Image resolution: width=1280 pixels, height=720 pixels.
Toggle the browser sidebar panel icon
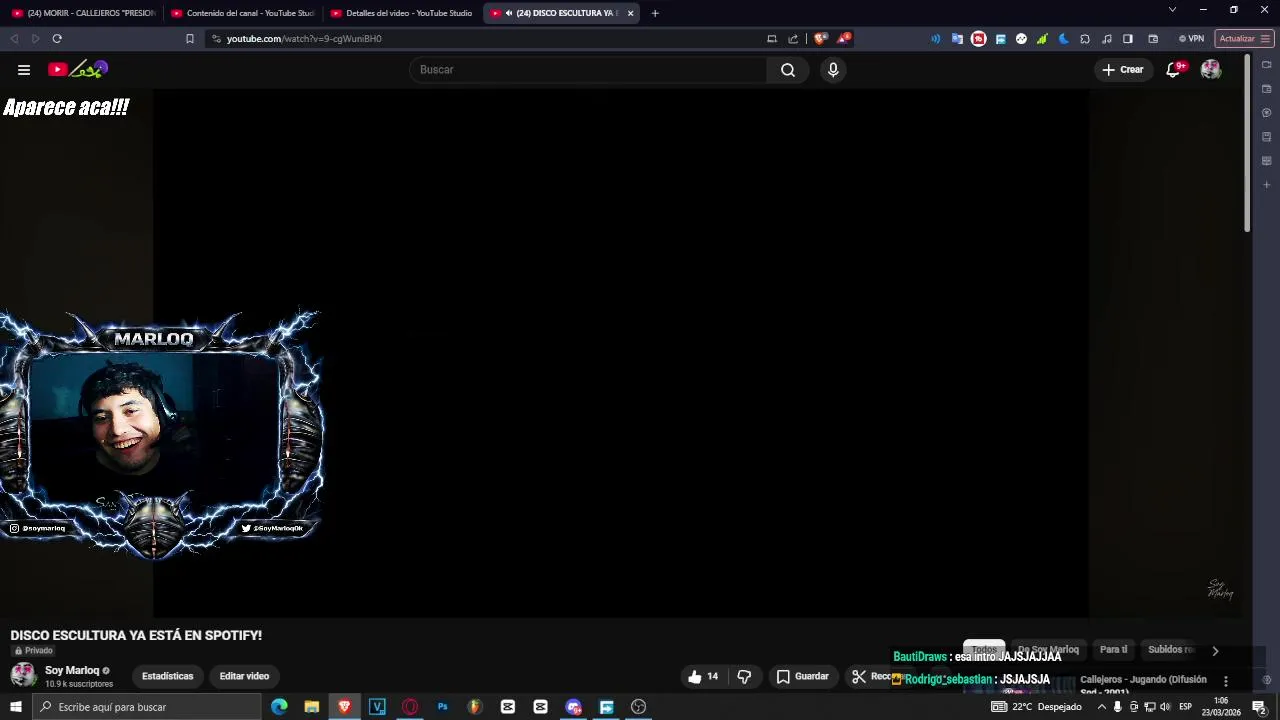pos(1128,39)
